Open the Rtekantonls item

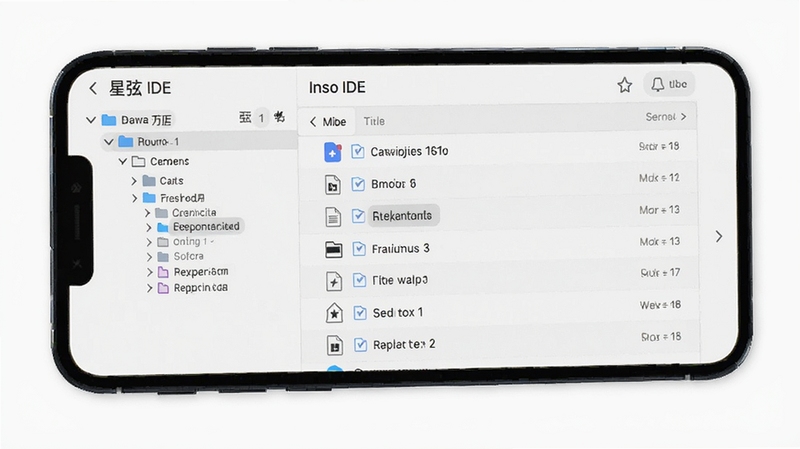tap(402, 216)
